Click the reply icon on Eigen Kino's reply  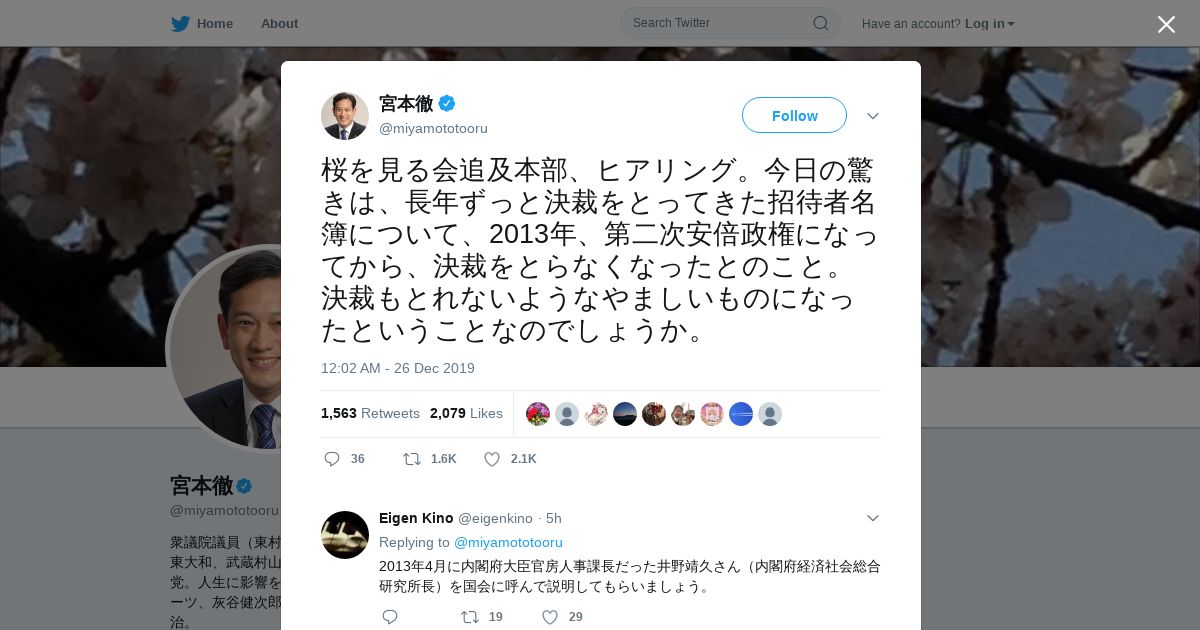(x=390, y=617)
